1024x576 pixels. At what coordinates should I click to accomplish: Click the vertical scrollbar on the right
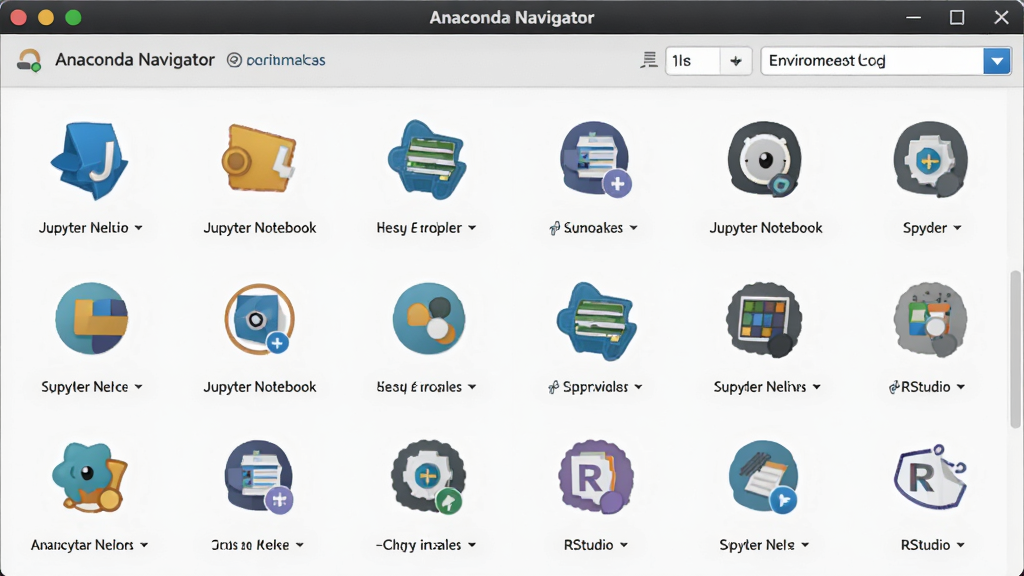click(1015, 349)
